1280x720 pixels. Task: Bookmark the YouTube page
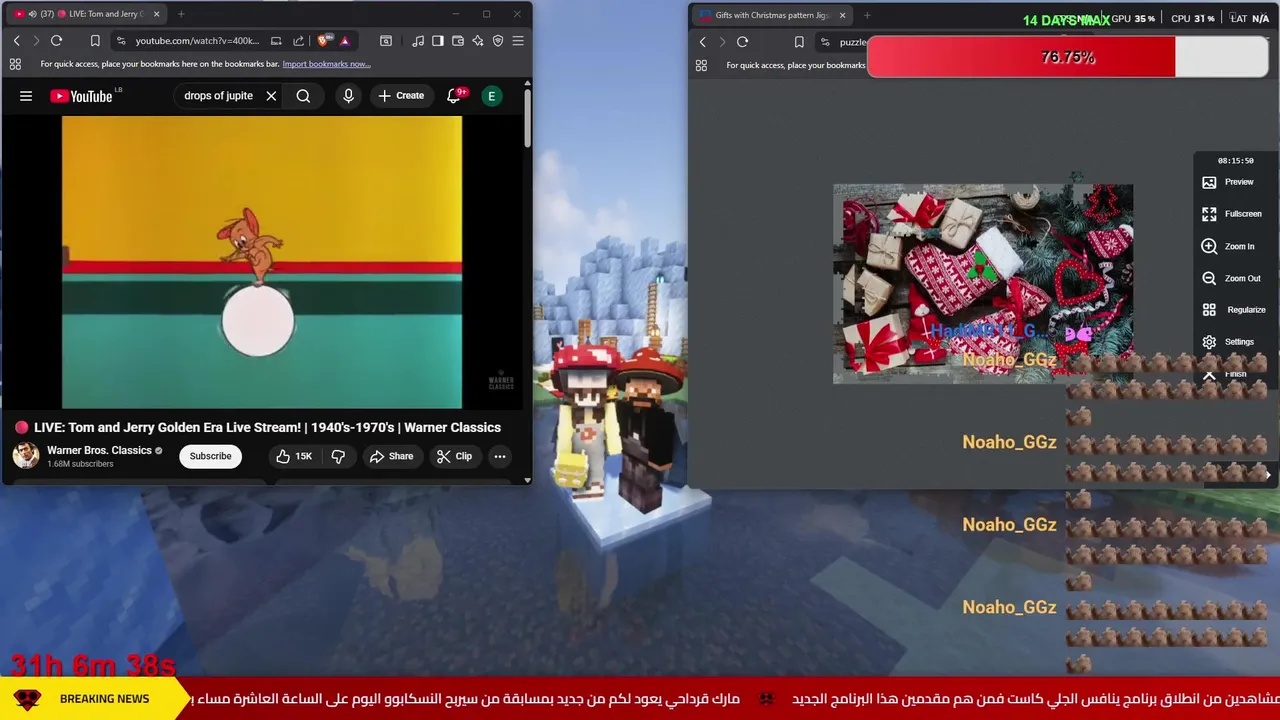[x=95, y=41]
